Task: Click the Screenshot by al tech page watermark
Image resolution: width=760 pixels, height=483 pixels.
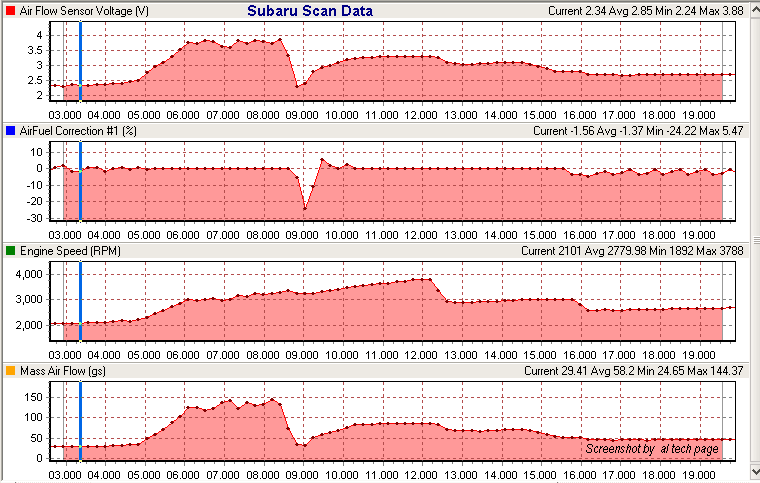Action: 652,450
